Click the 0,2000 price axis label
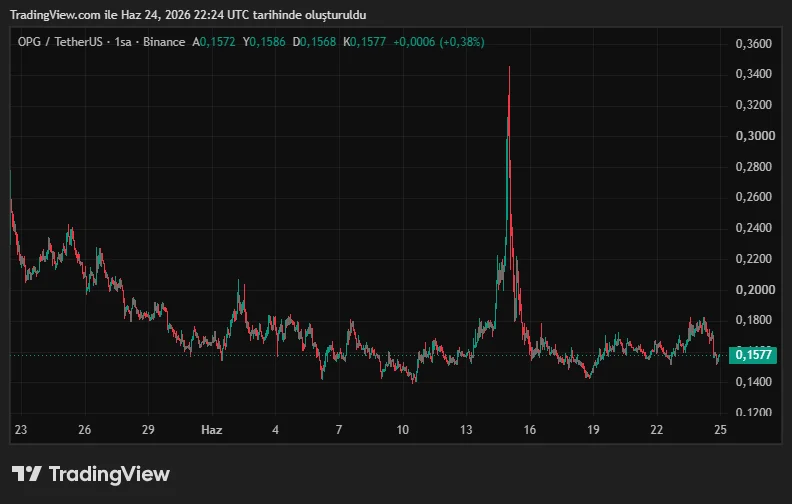 (x=755, y=290)
